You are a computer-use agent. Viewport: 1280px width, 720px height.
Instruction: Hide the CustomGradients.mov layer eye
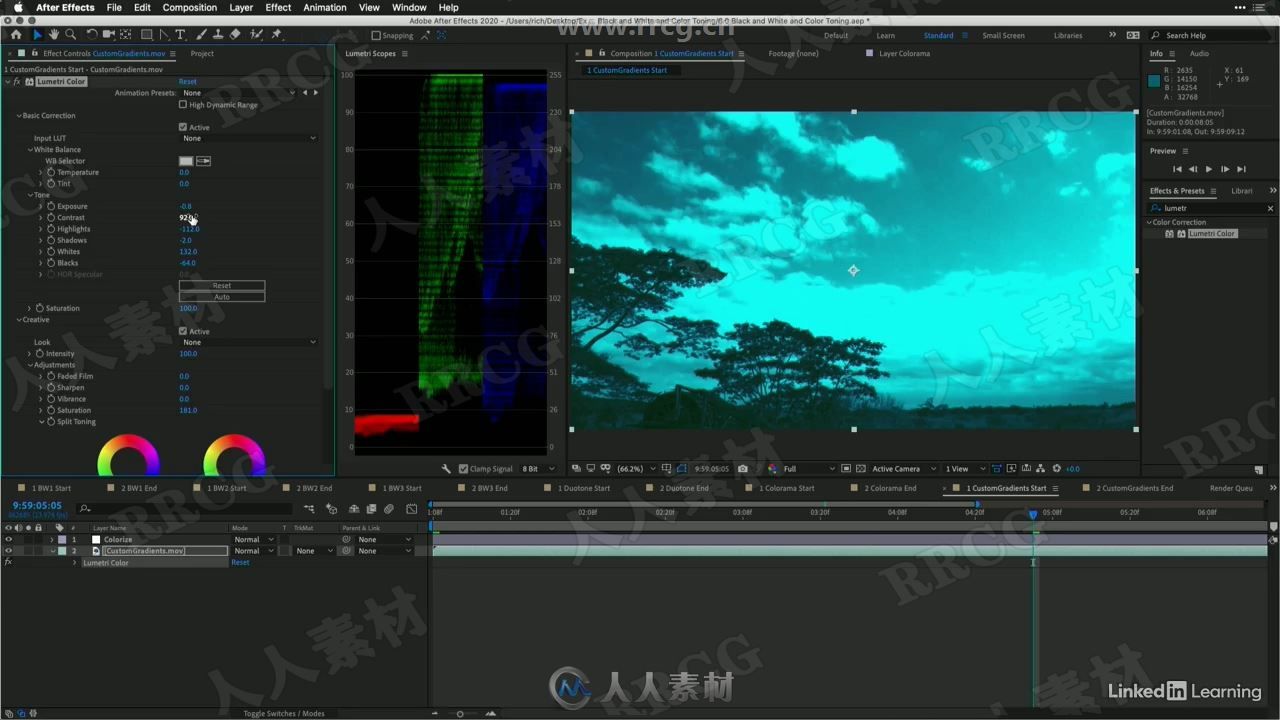click(8, 551)
